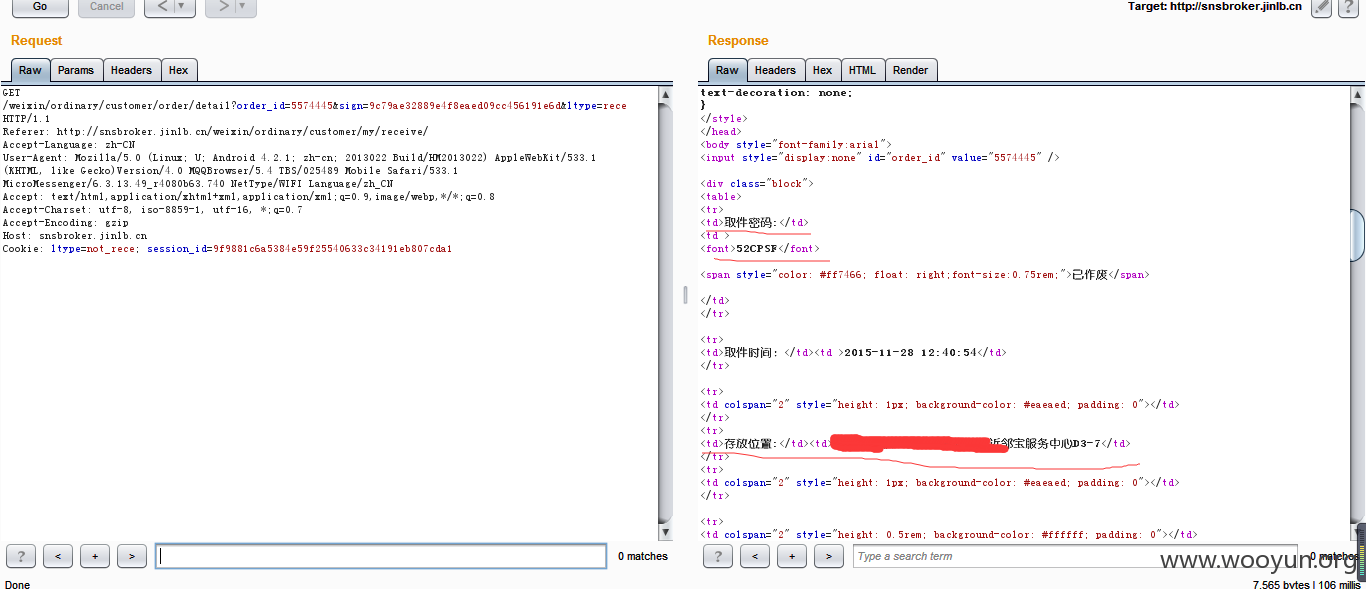Click Request pane scrollbar down arrow
Image resolution: width=1366 pixels, height=589 pixels.
click(x=666, y=533)
